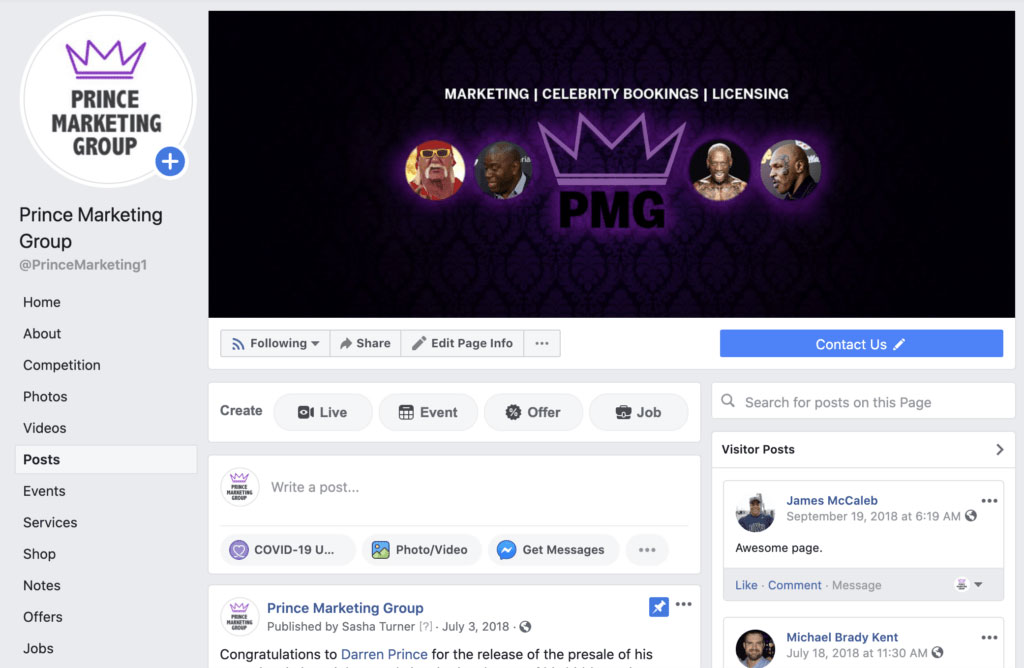Open options for James McCaleb's post
The image size is (1024, 668).
pyautogui.click(x=989, y=501)
